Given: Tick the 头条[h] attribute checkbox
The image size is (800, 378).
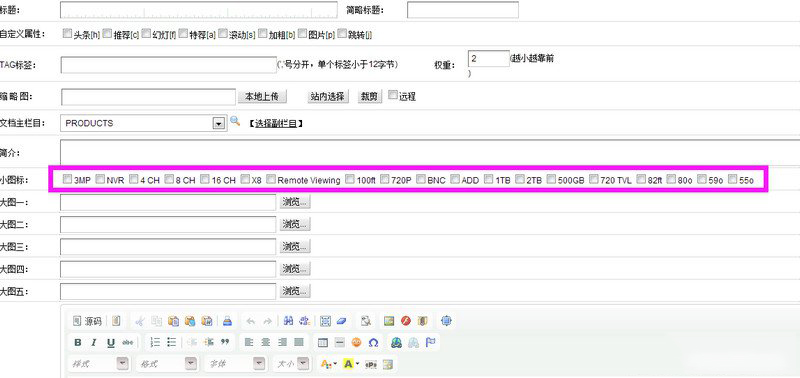Looking at the screenshot, I should 67,34.
